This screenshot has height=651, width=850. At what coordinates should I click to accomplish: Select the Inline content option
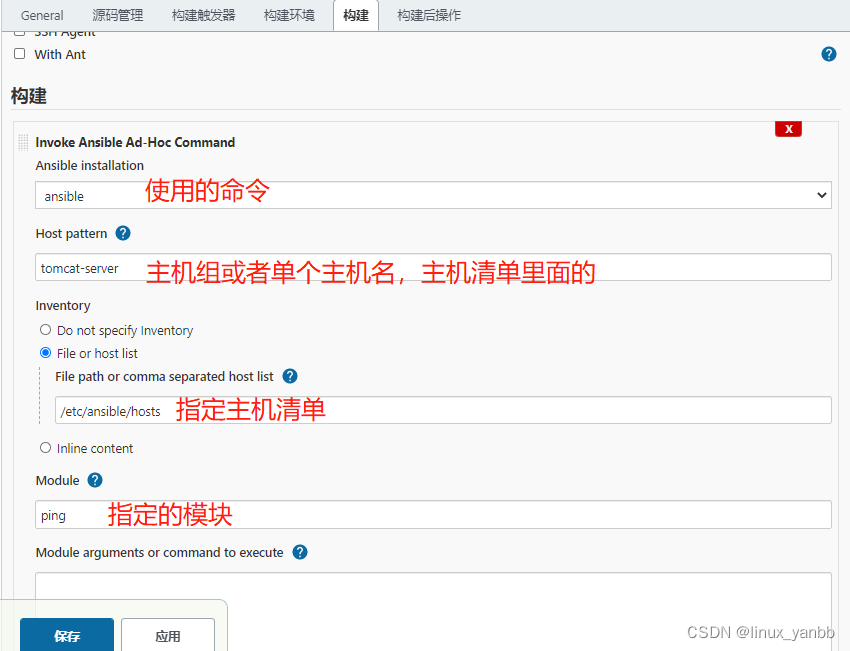click(x=45, y=448)
